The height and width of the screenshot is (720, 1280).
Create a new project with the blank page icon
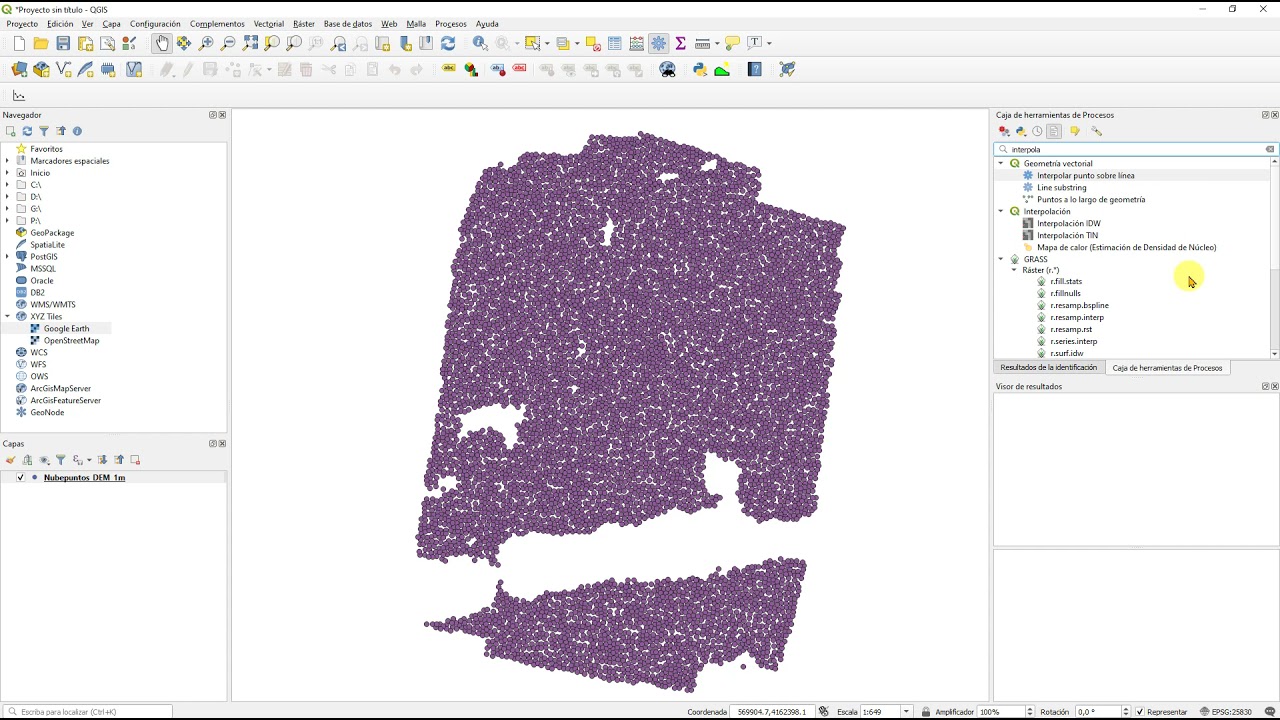(19, 43)
